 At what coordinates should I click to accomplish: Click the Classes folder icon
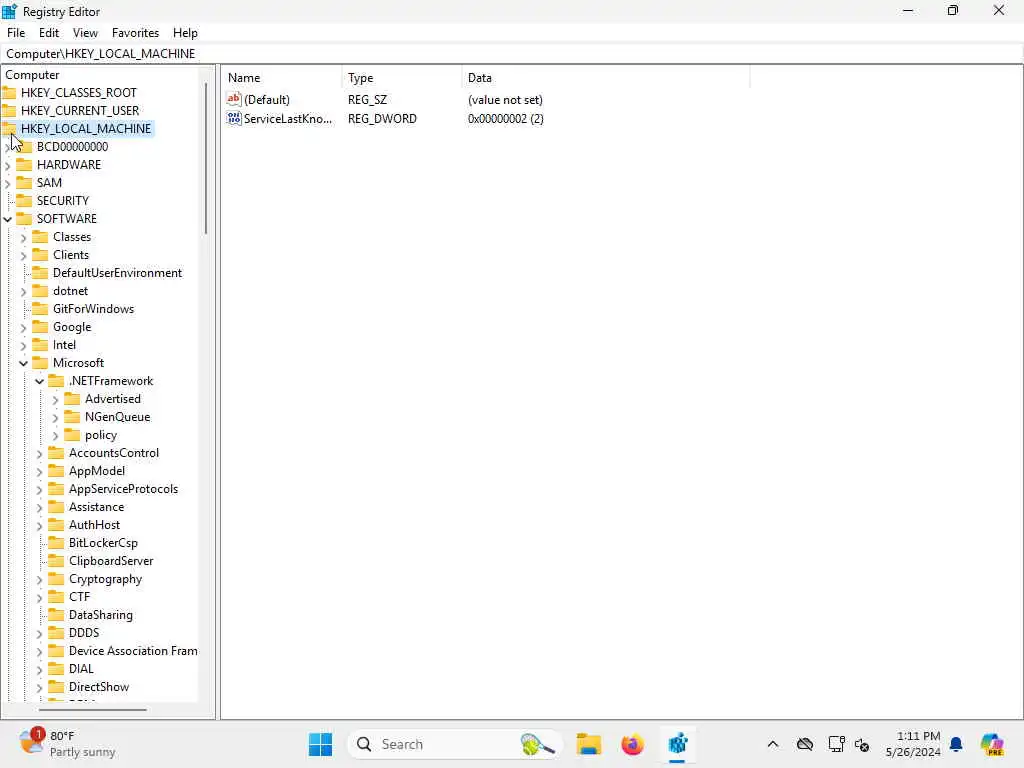(40, 236)
